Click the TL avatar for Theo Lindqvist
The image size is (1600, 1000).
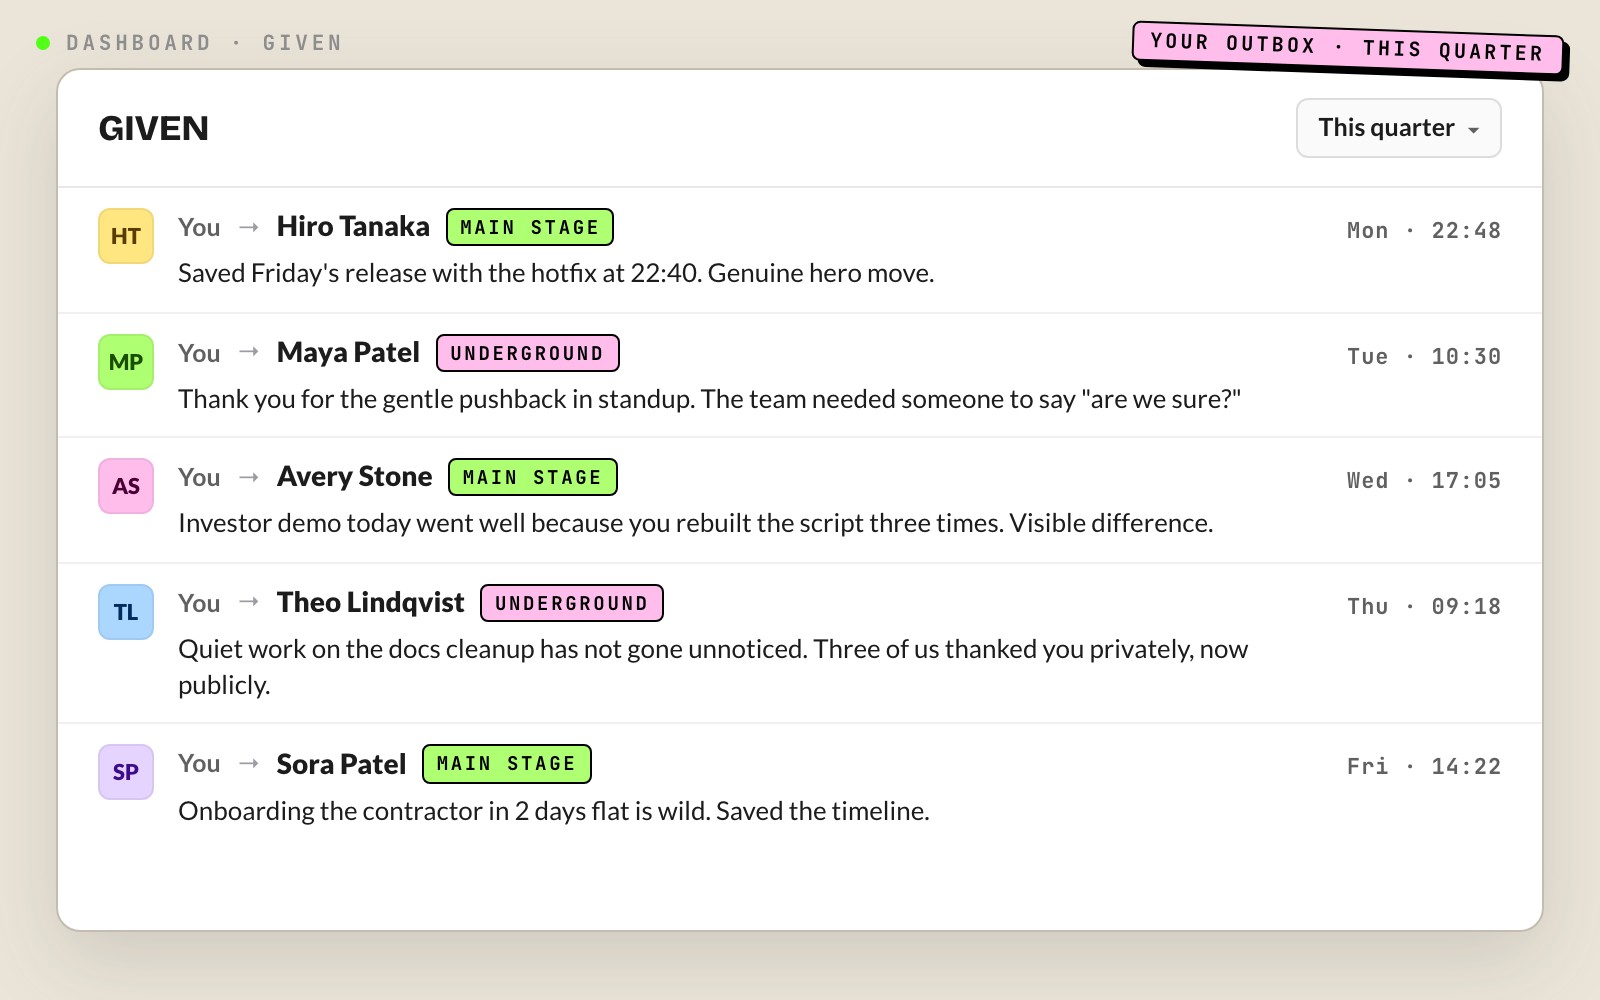click(126, 612)
